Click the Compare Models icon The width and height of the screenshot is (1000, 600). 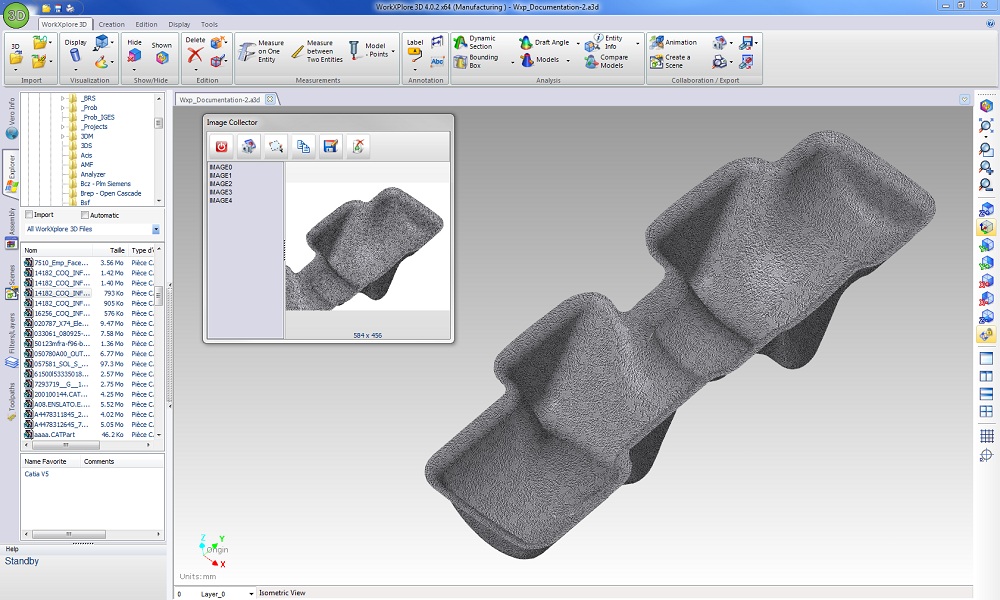[x=604, y=61]
